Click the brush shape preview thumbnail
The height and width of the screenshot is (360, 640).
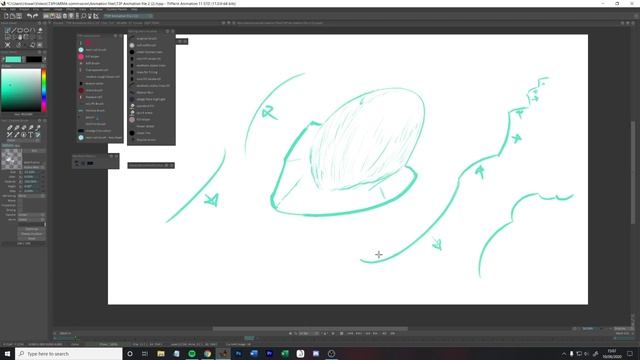[x=12, y=159]
